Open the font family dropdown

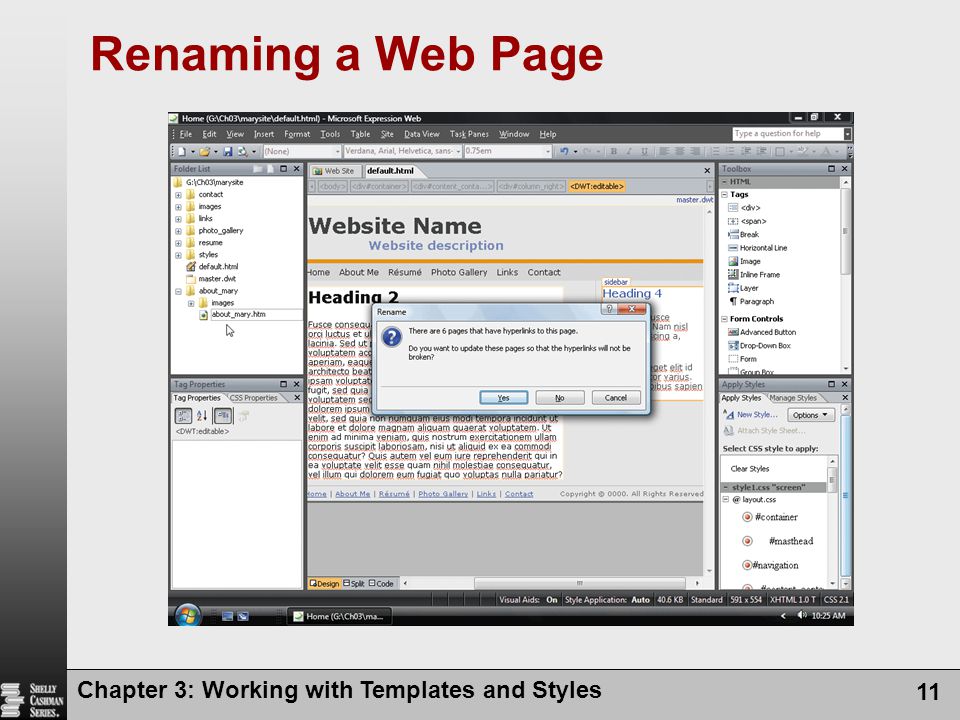click(458, 151)
